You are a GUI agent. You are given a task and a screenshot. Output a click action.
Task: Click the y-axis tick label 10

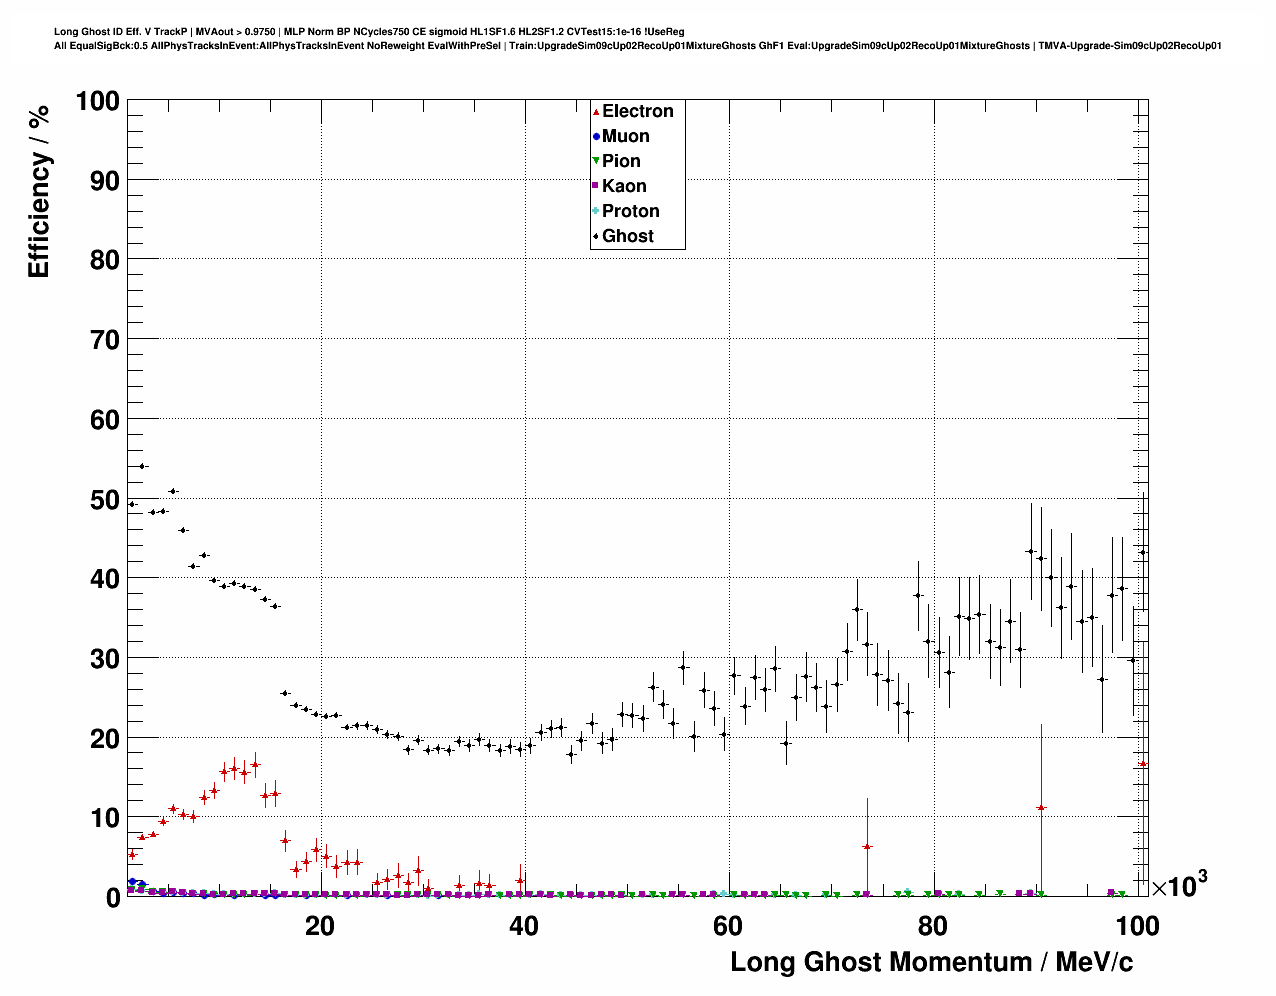(x=105, y=818)
